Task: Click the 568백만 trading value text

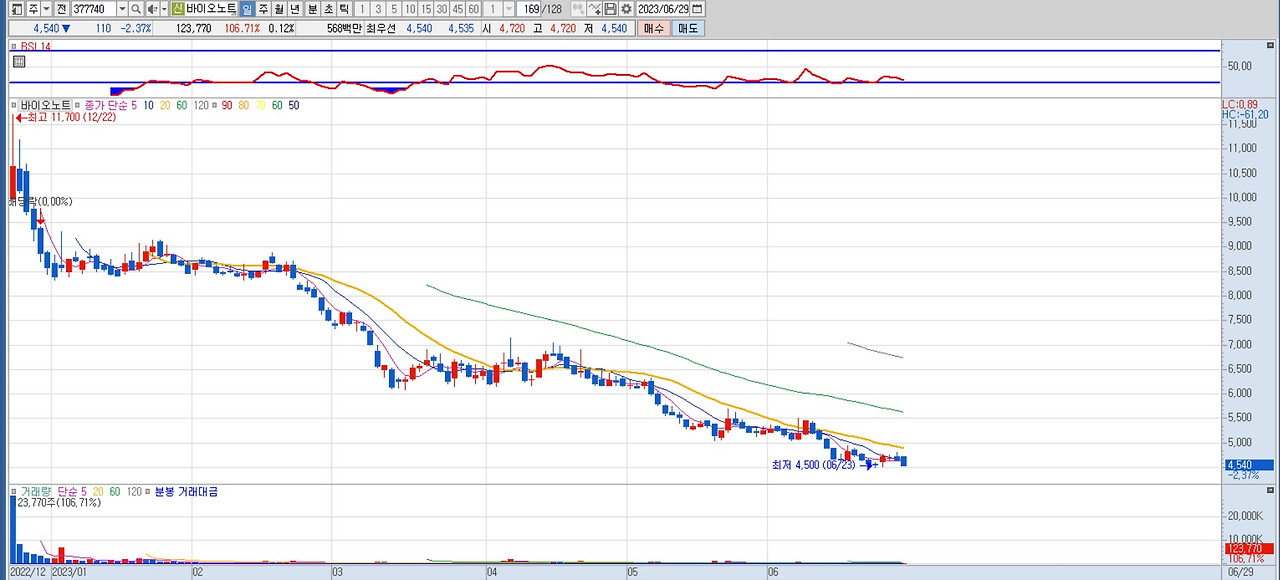Action: pos(345,28)
